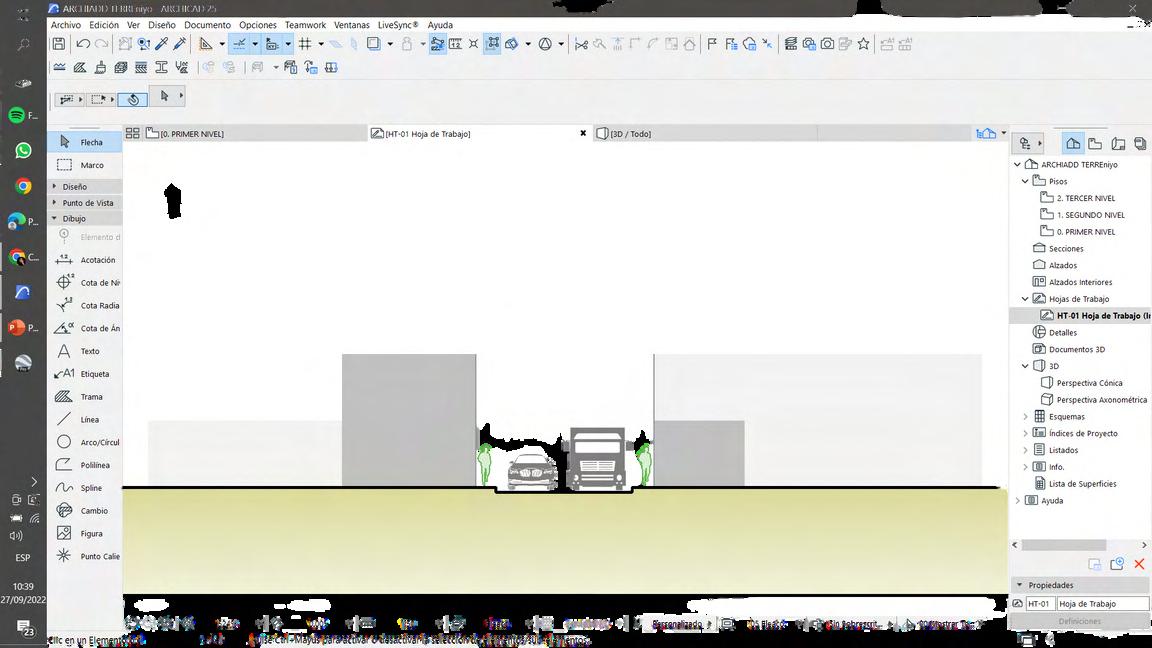Open the Teamwork menu
This screenshot has width=1152, height=648.
pyautogui.click(x=306, y=25)
